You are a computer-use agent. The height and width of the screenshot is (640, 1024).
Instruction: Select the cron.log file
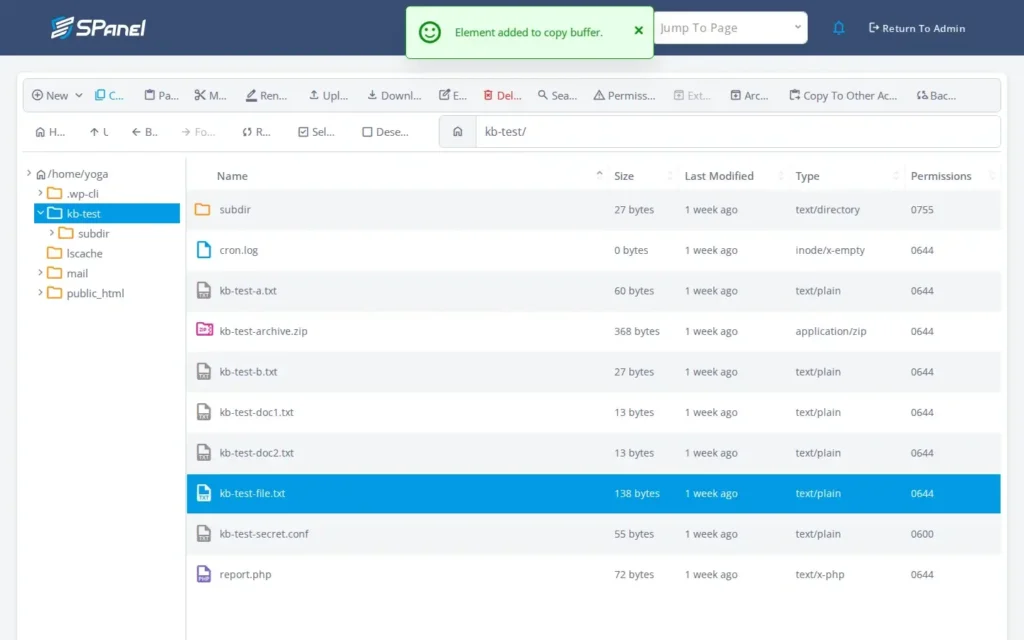(593, 250)
